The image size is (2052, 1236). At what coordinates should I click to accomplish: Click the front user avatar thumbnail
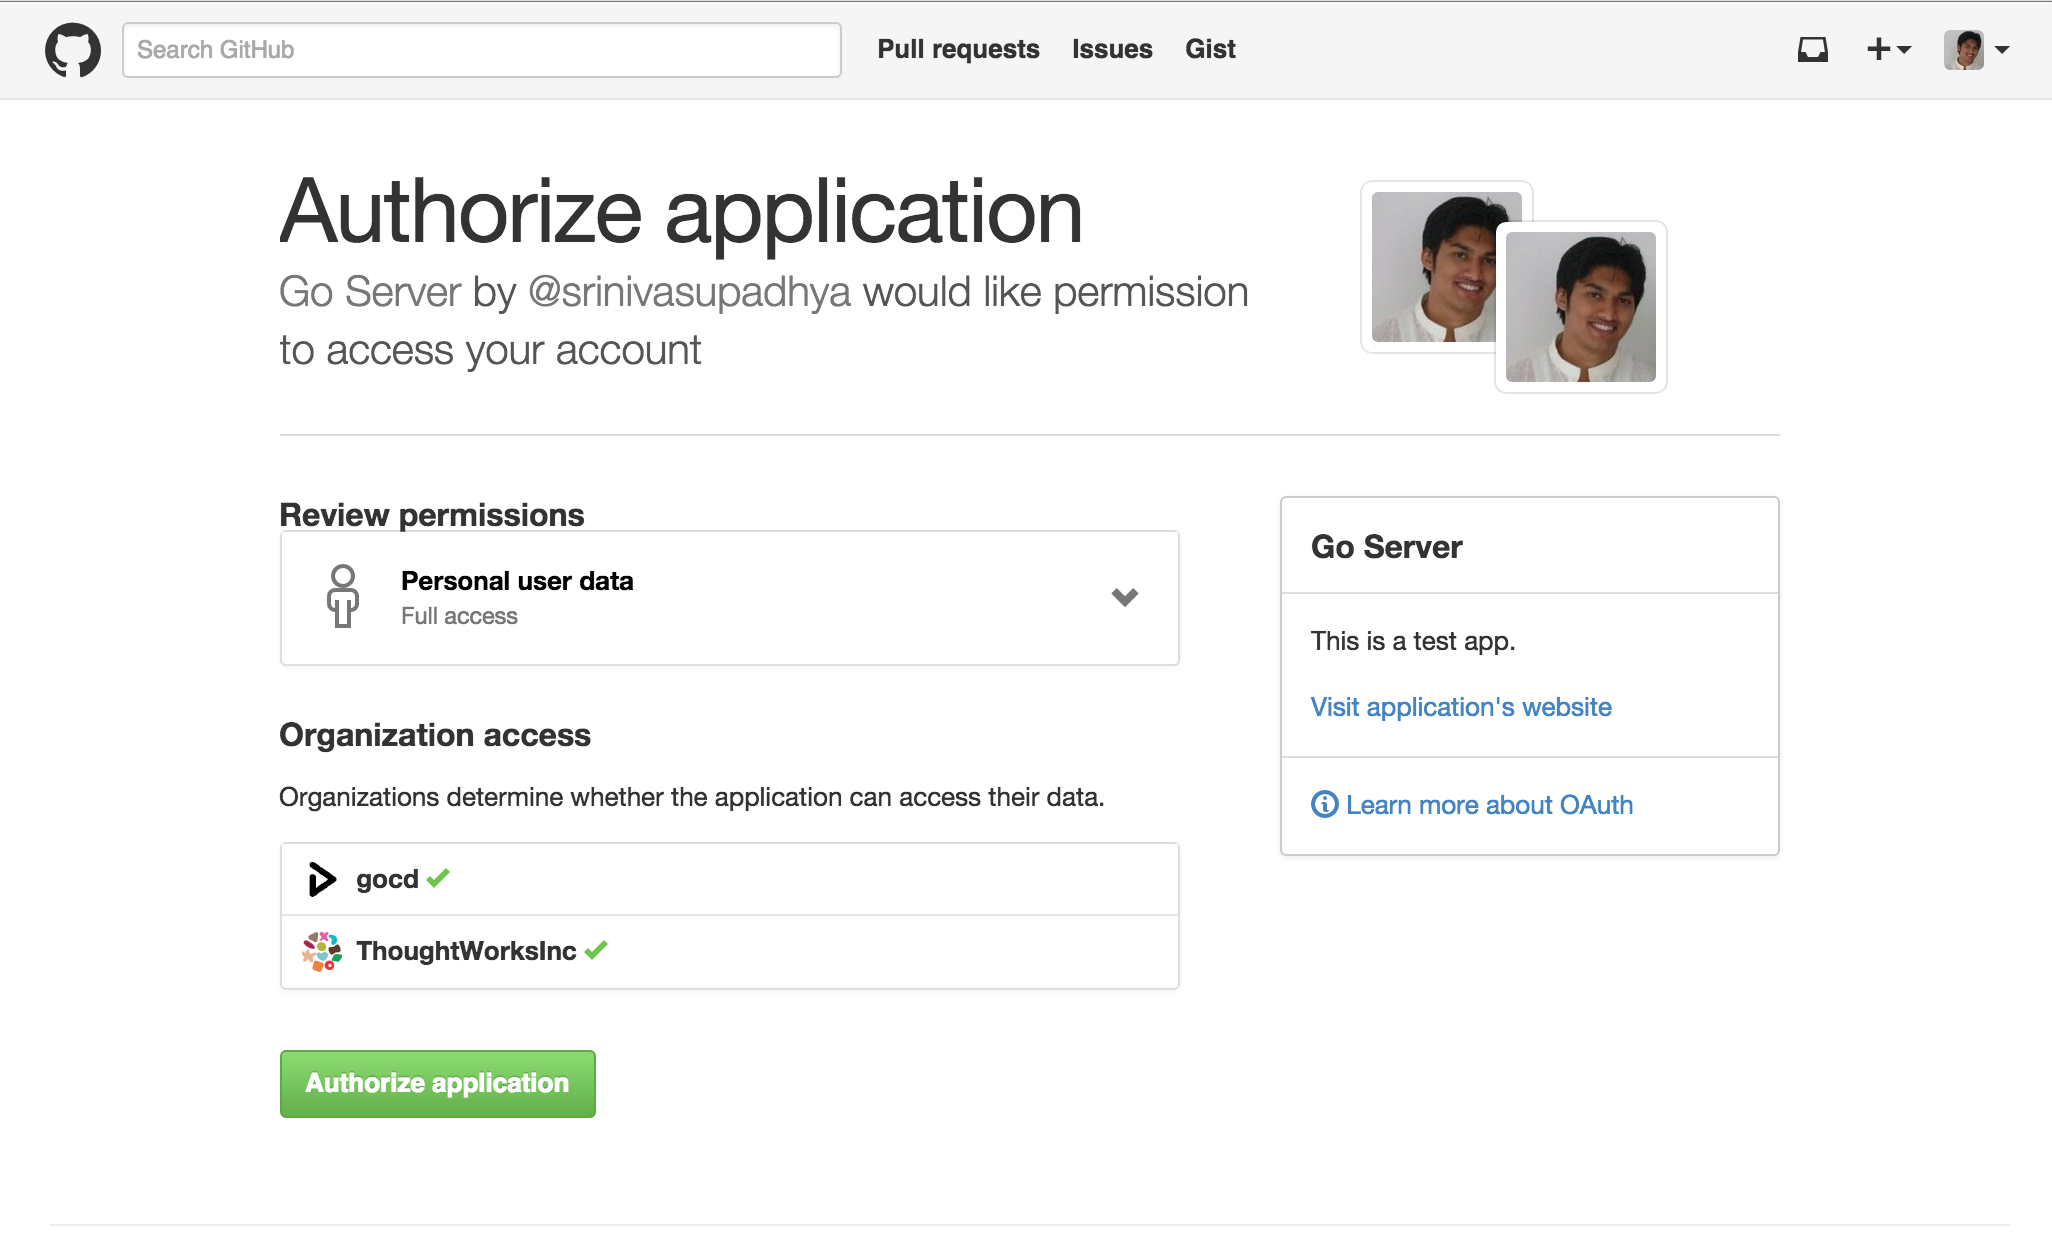pos(1580,307)
